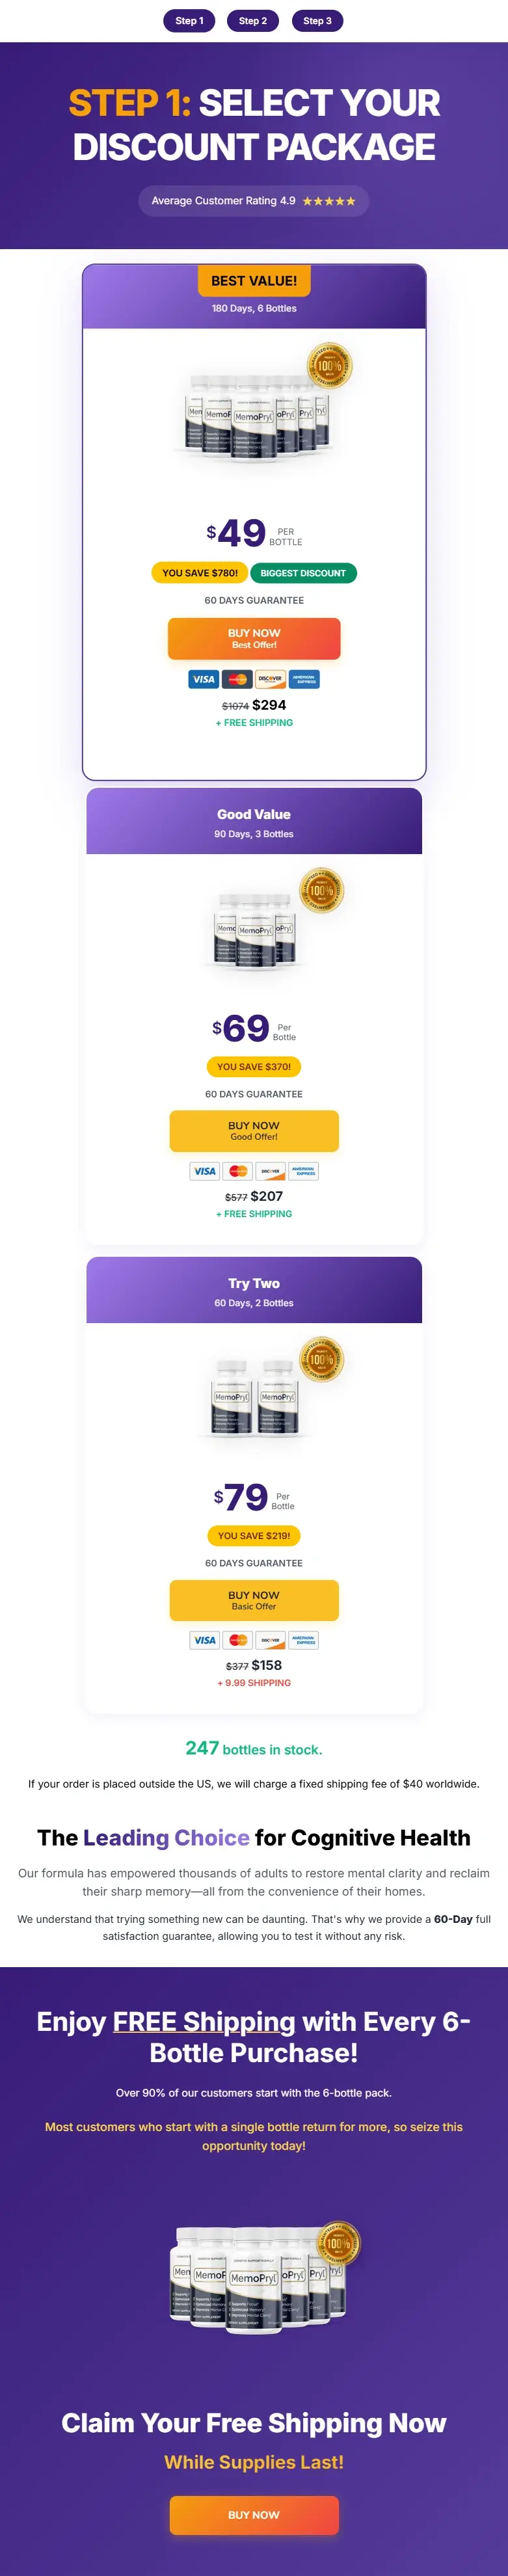This screenshot has height=2576, width=508.
Task: Click the Discover card icon in the Try Two package
Action: 270,1640
